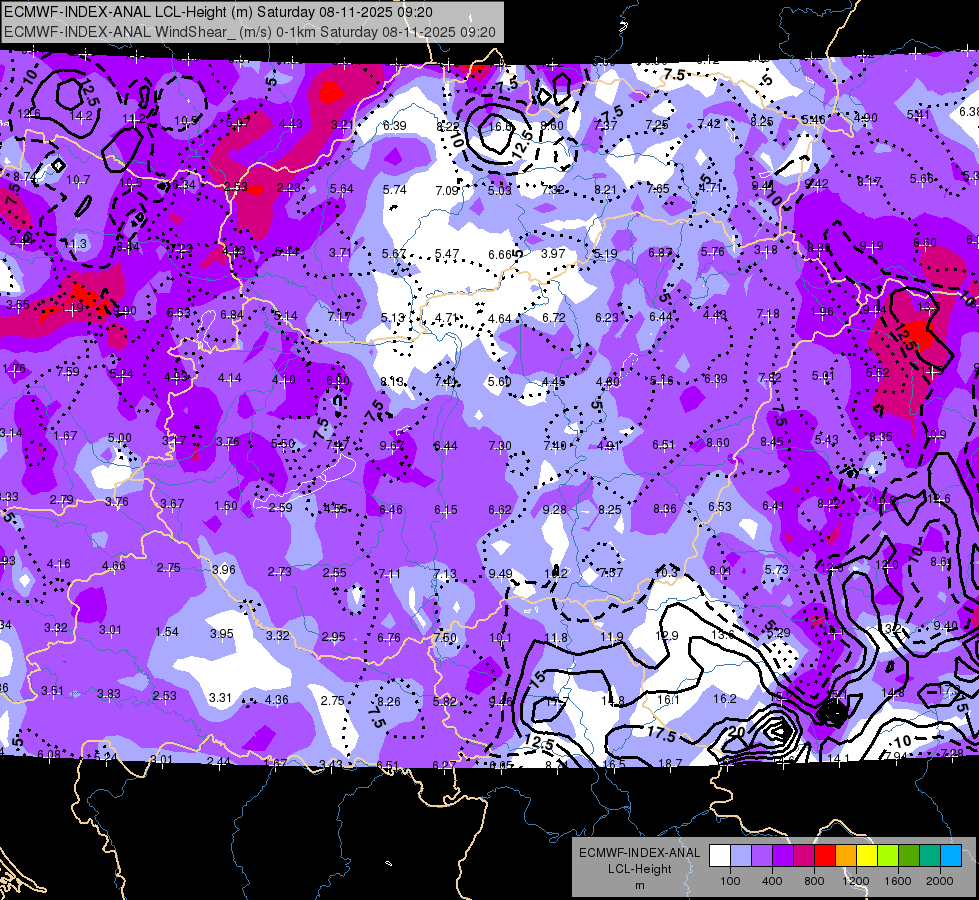Viewport: 979px width, 900px height.
Task: Click the legend label '1600'
Action: point(897,881)
